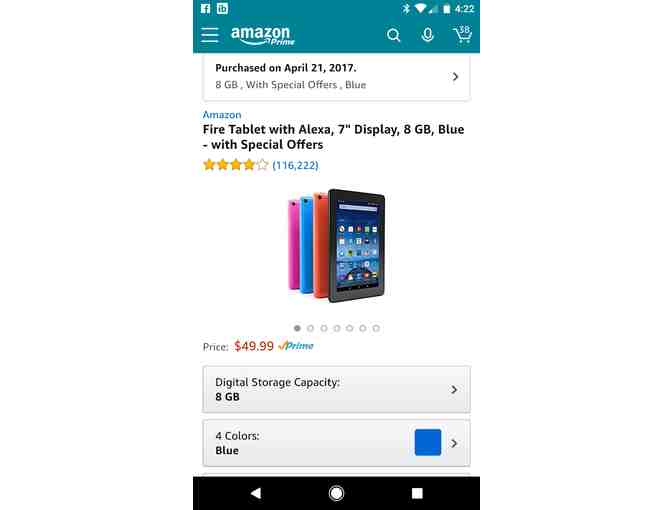Expand the Purchased on April 21, 2017 details
The height and width of the screenshot is (510, 672).
tap(336, 77)
